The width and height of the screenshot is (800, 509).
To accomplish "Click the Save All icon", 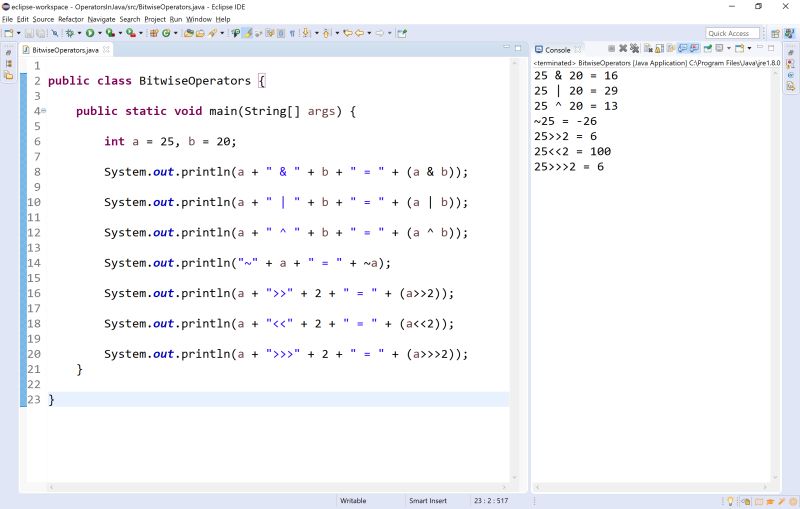I will click(x=41, y=33).
